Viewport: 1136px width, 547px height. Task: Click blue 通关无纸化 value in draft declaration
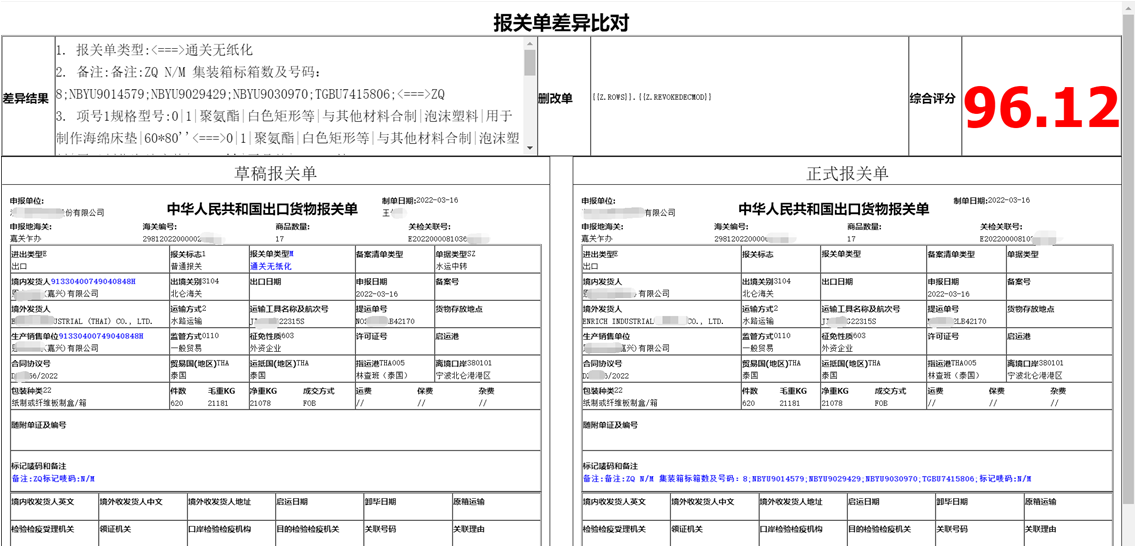click(x=270, y=266)
